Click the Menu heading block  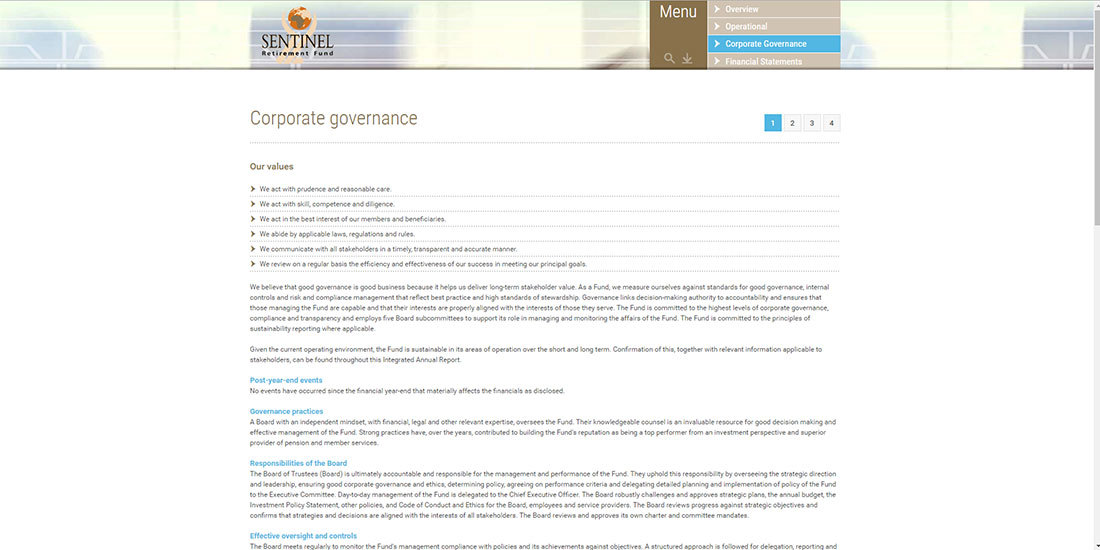(678, 13)
